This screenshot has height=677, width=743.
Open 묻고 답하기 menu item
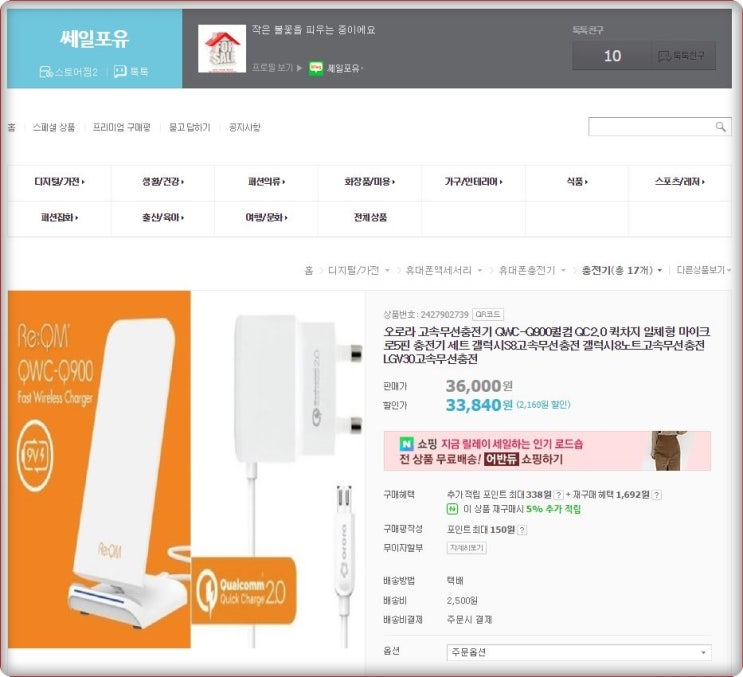[x=190, y=127]
